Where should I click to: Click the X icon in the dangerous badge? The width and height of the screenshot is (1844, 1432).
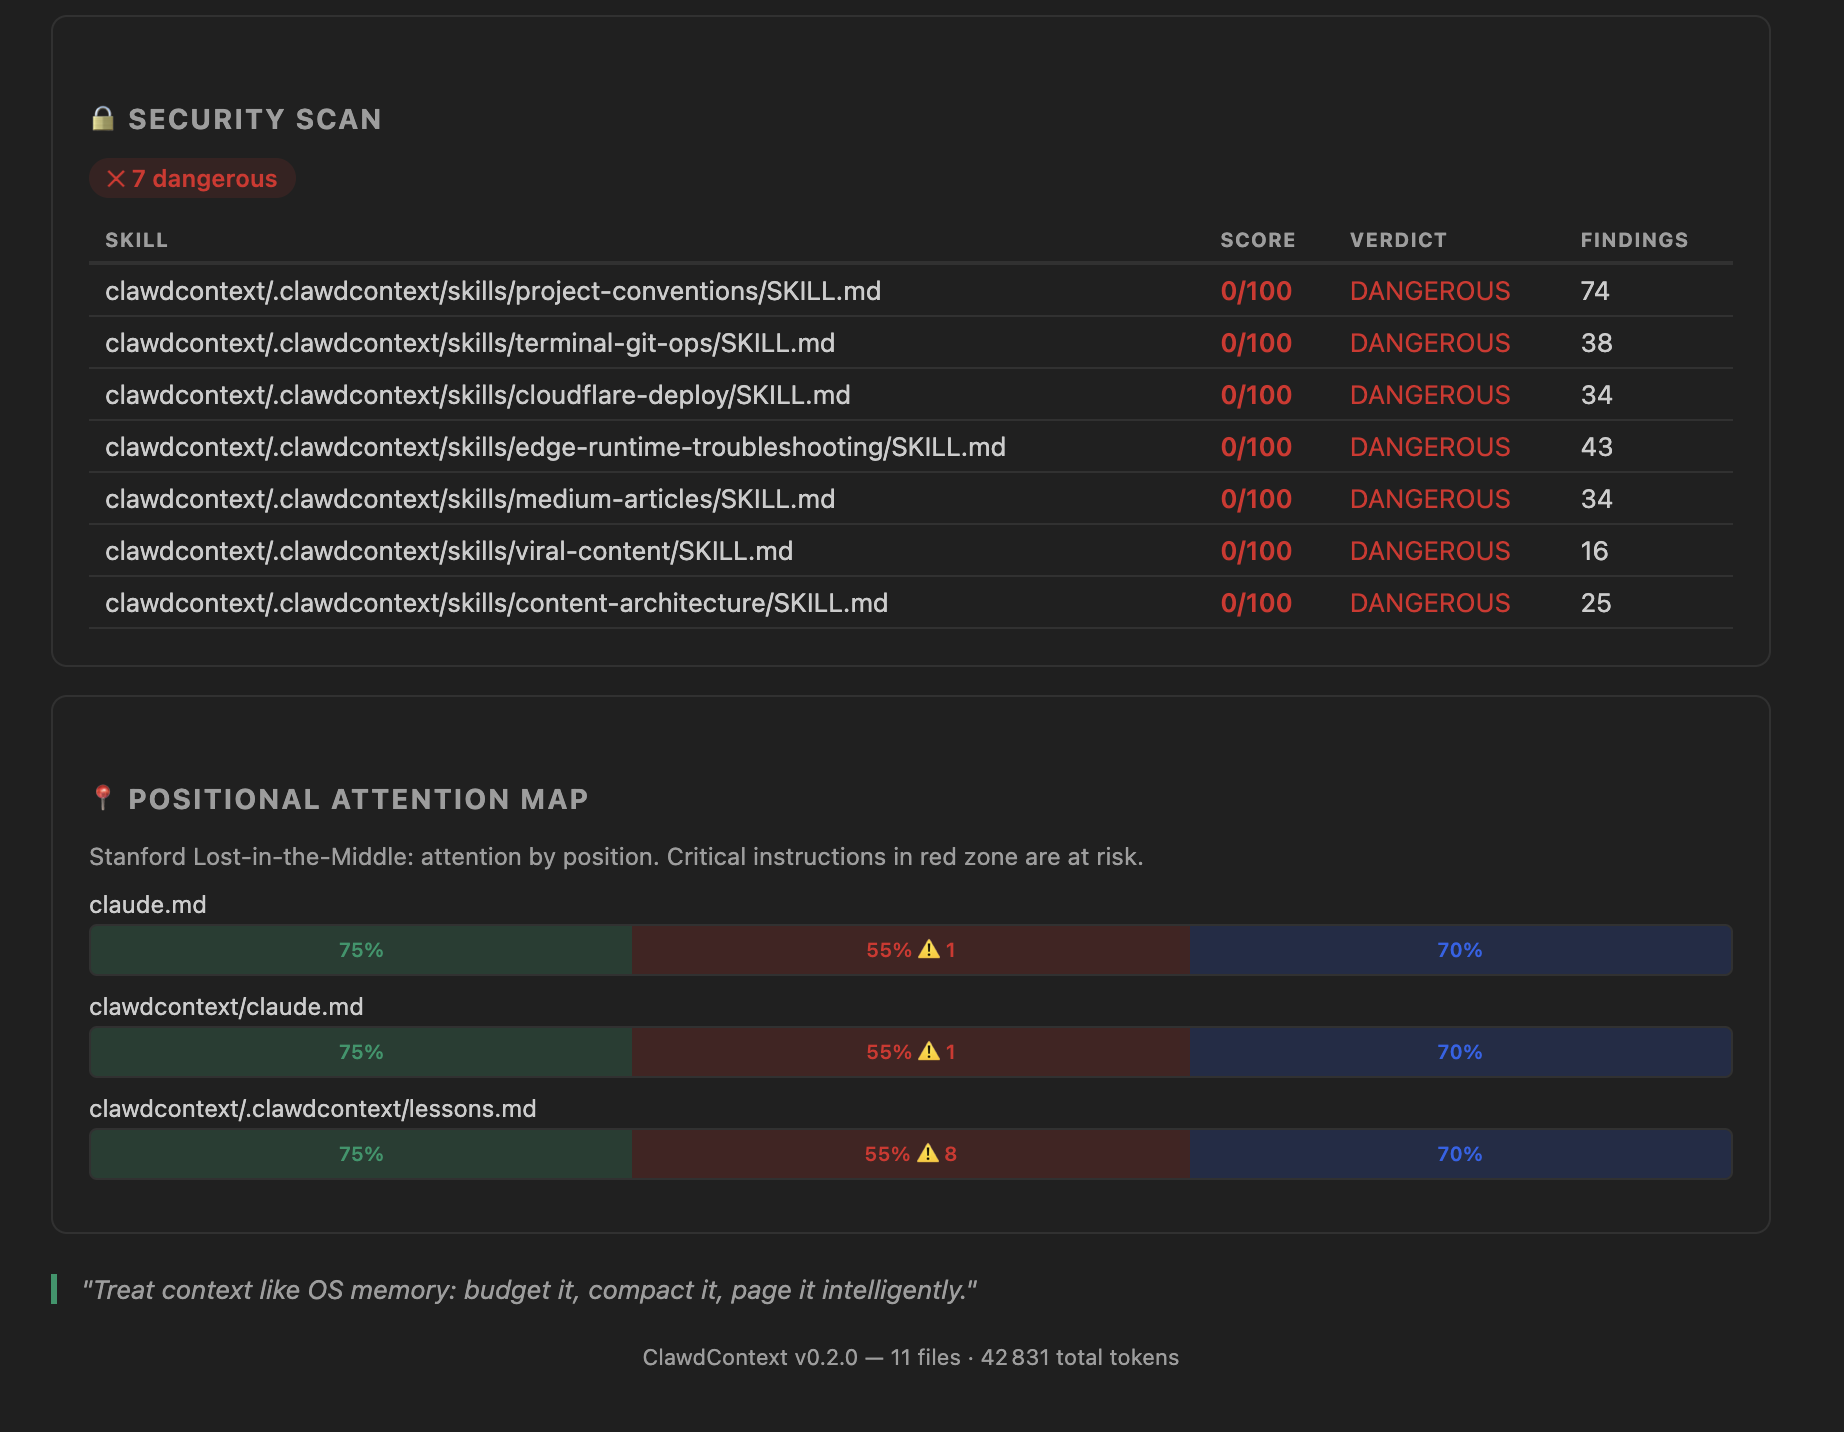[x=116, y=179]
